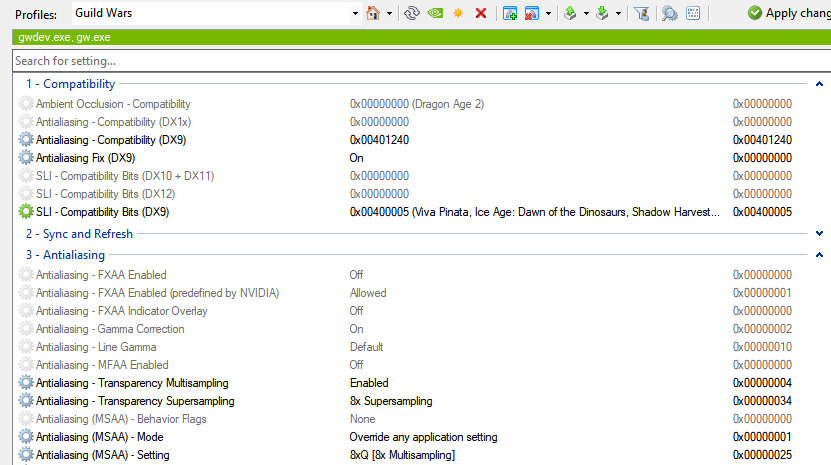831x465 pixels.
Task: Click the export profiles icon
Action: pos(570,13)
